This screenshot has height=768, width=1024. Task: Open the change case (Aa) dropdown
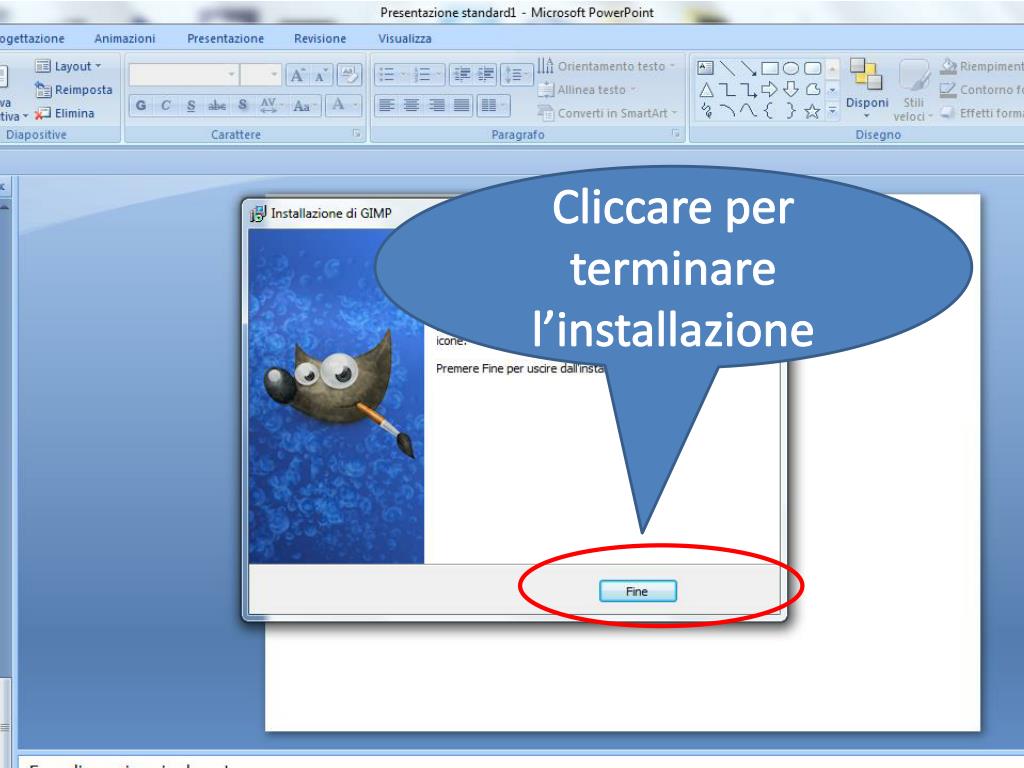click(304, 105)
